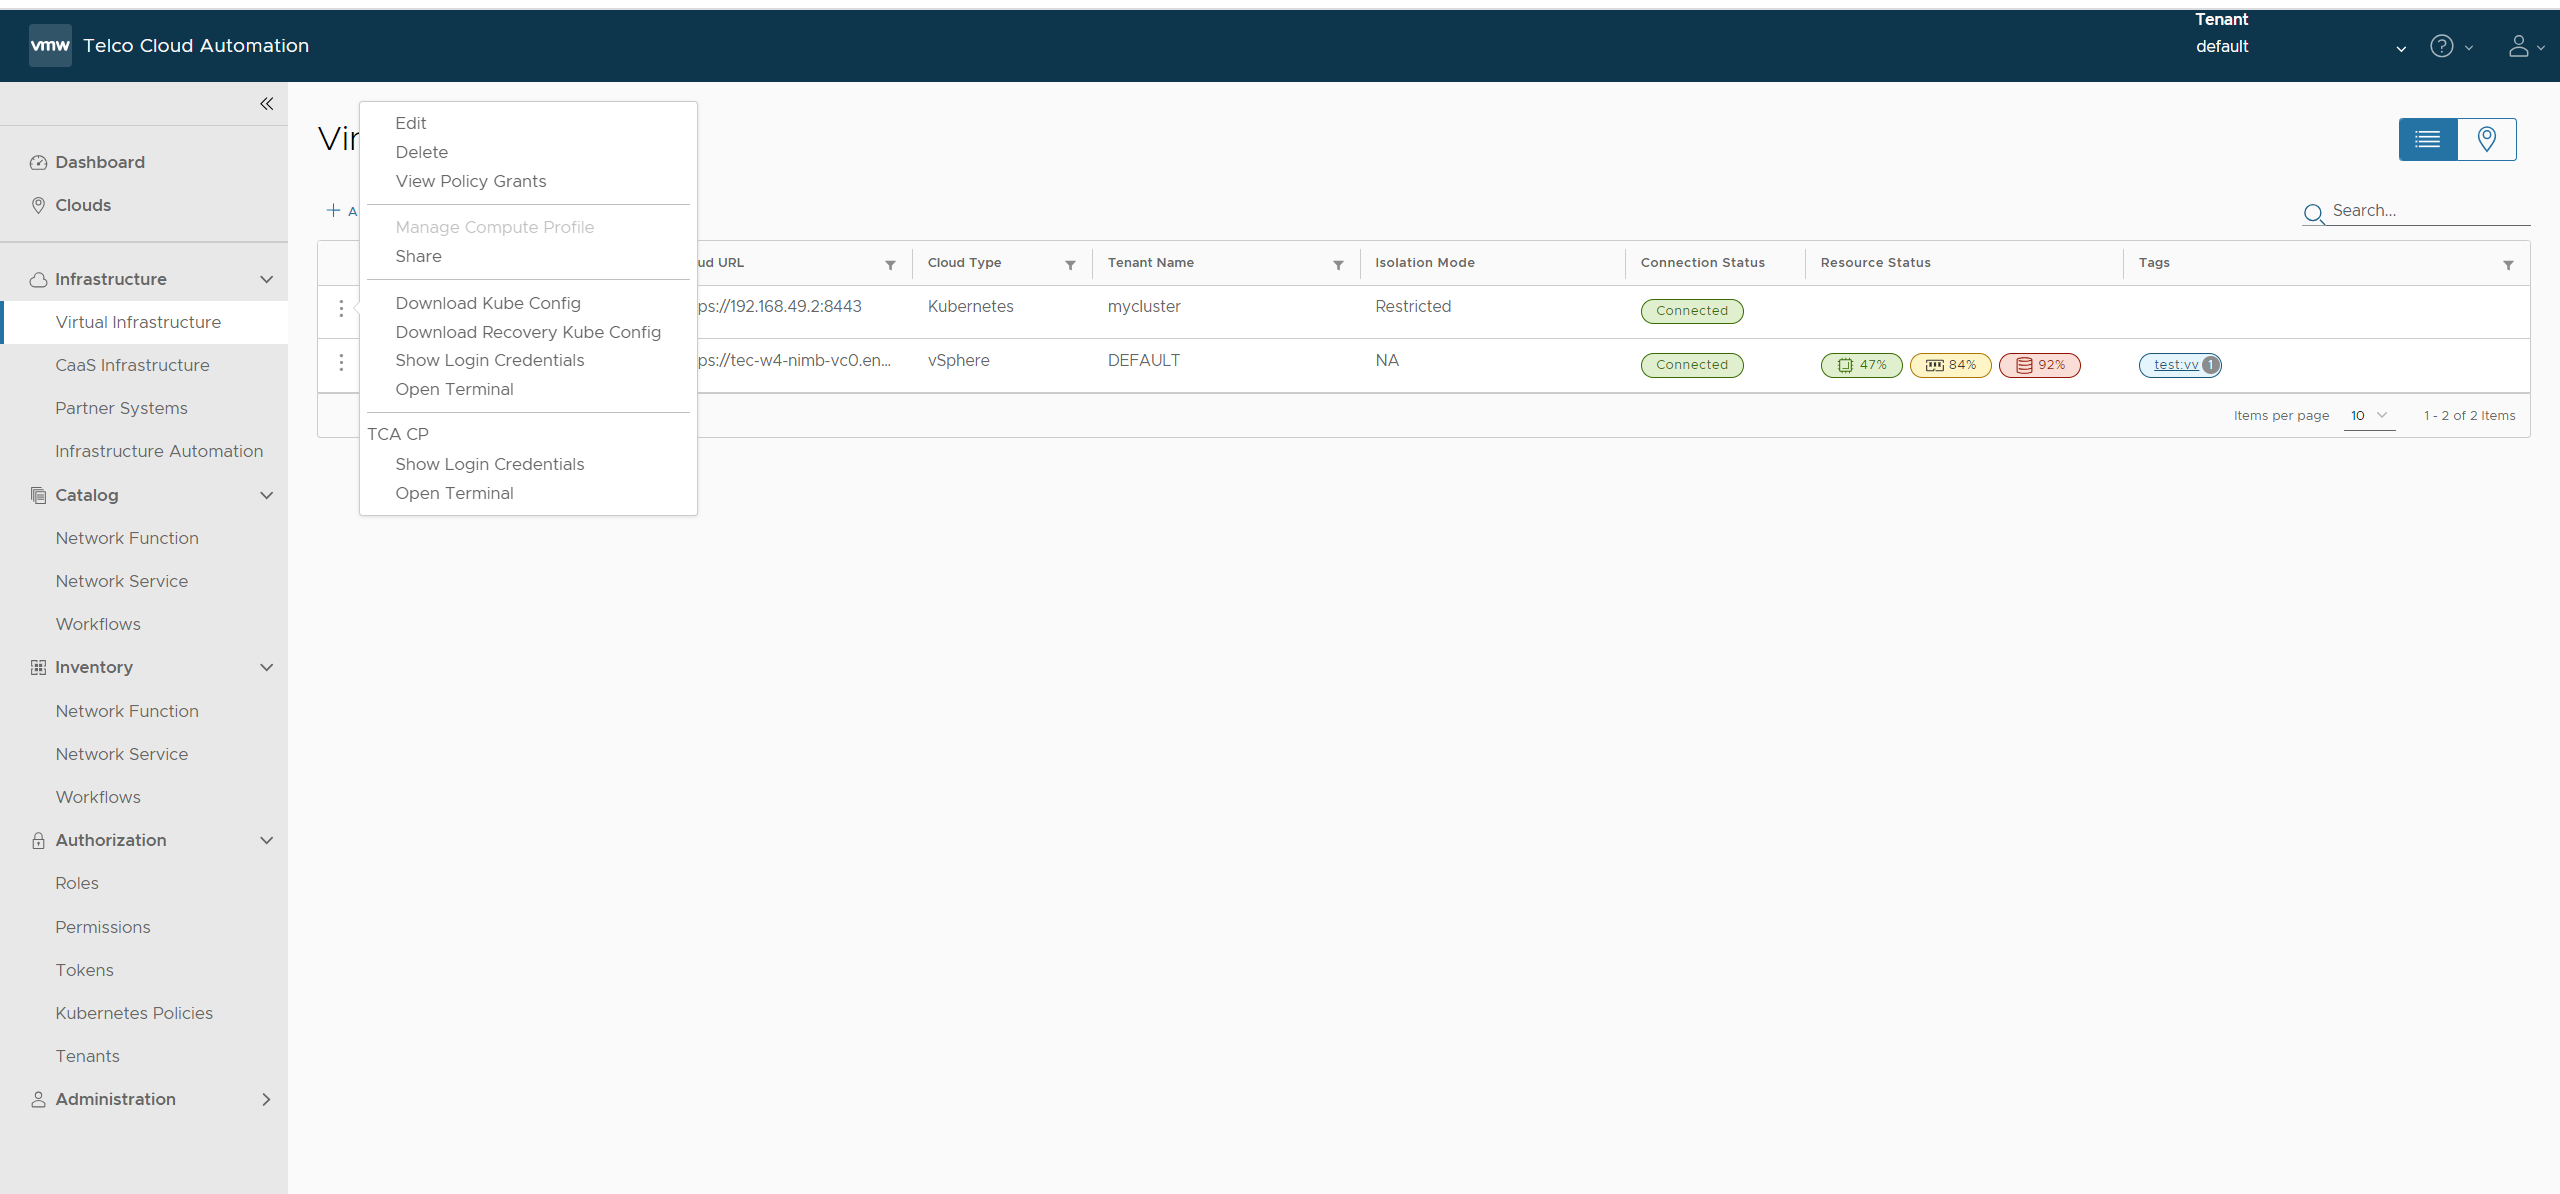Go to Roles page
The height and width of the screenshot is (1194, 2560).
(77, 883)
